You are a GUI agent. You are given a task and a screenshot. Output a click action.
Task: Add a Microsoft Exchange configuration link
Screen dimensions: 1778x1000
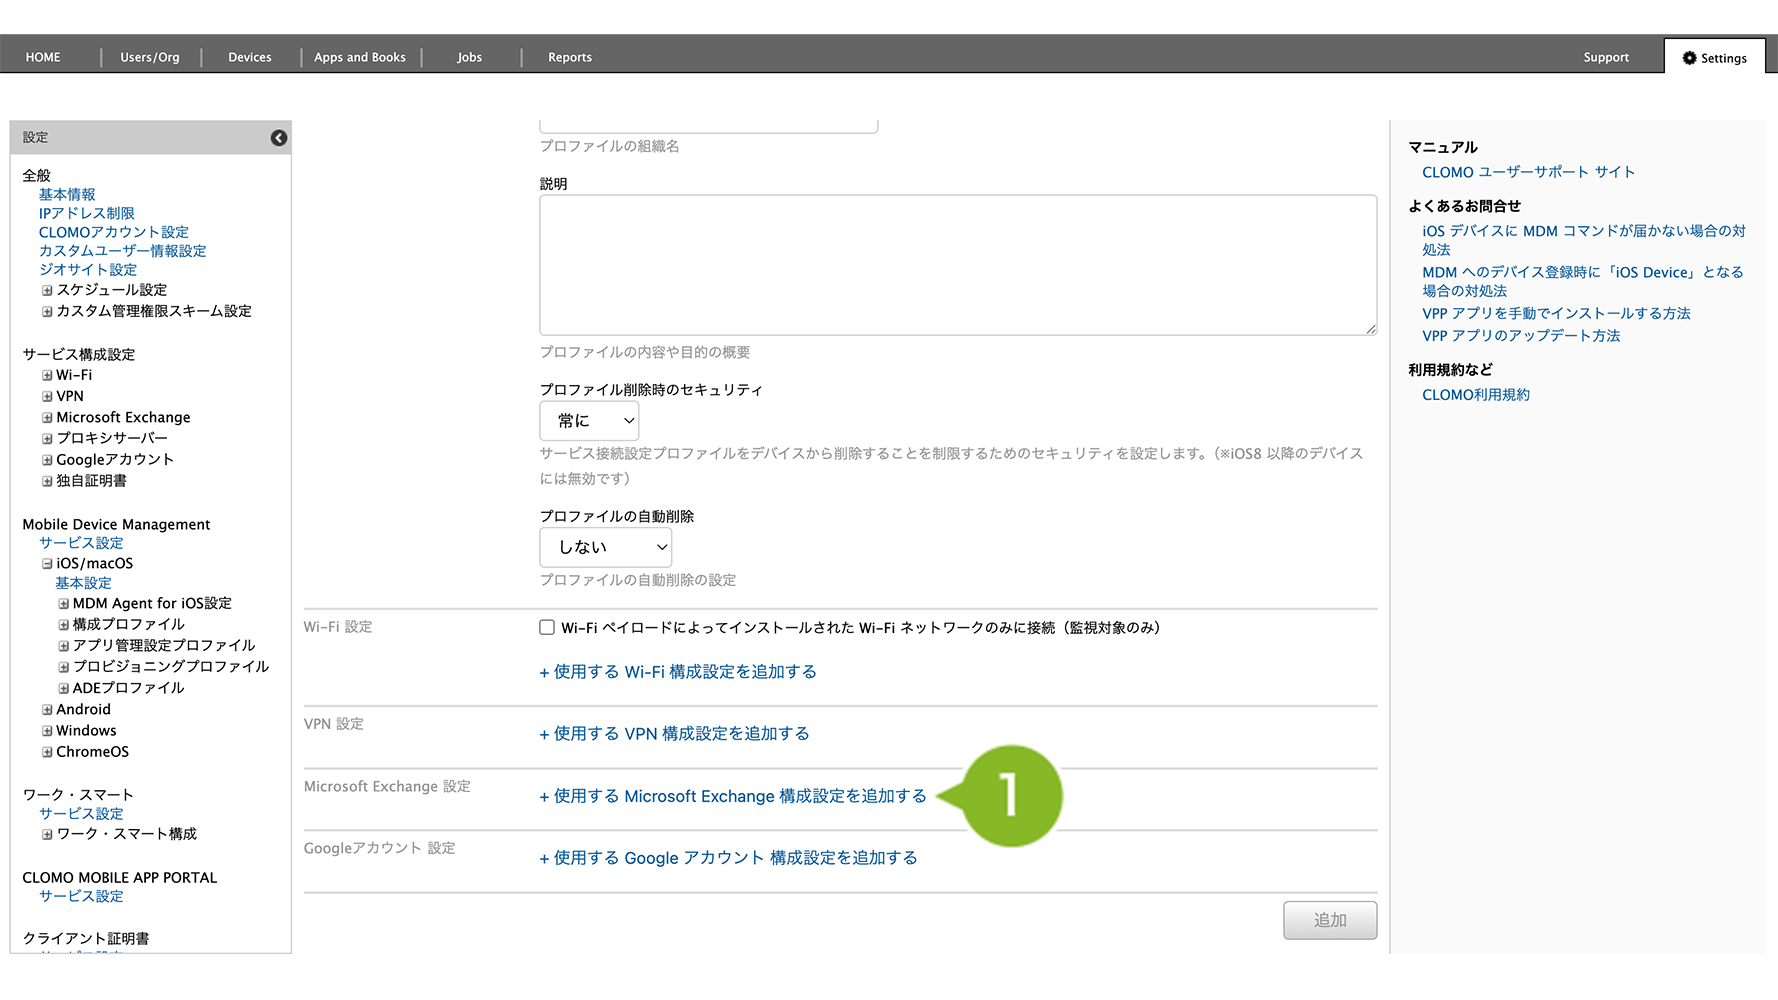(x=733, y=797)
